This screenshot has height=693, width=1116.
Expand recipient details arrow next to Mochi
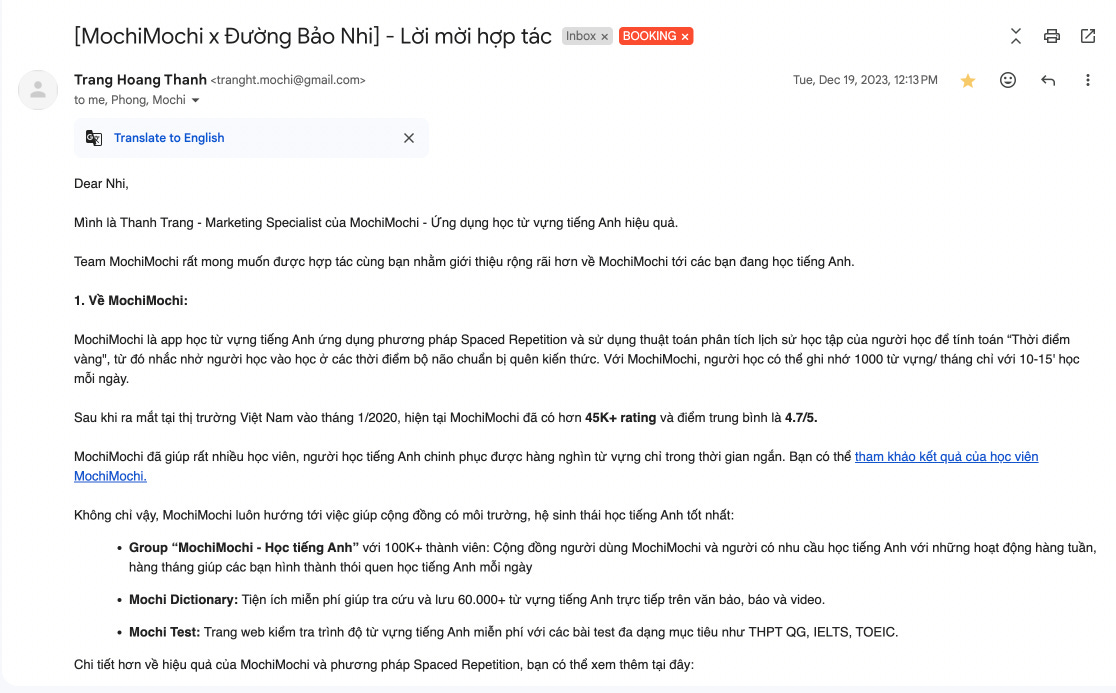[x=195, y=100]
